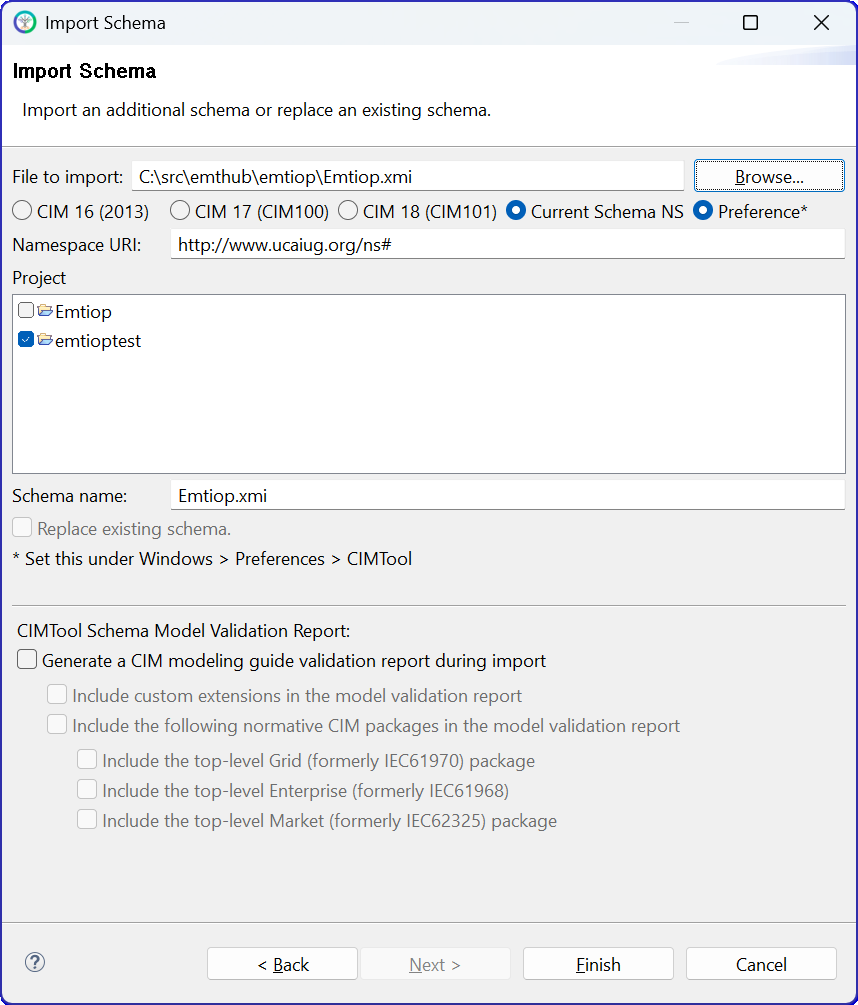This screenshot has height=1005, width=858.
Task: Toggle top-level Enterprise (IEC61968) checkbox
Action: 87,789
